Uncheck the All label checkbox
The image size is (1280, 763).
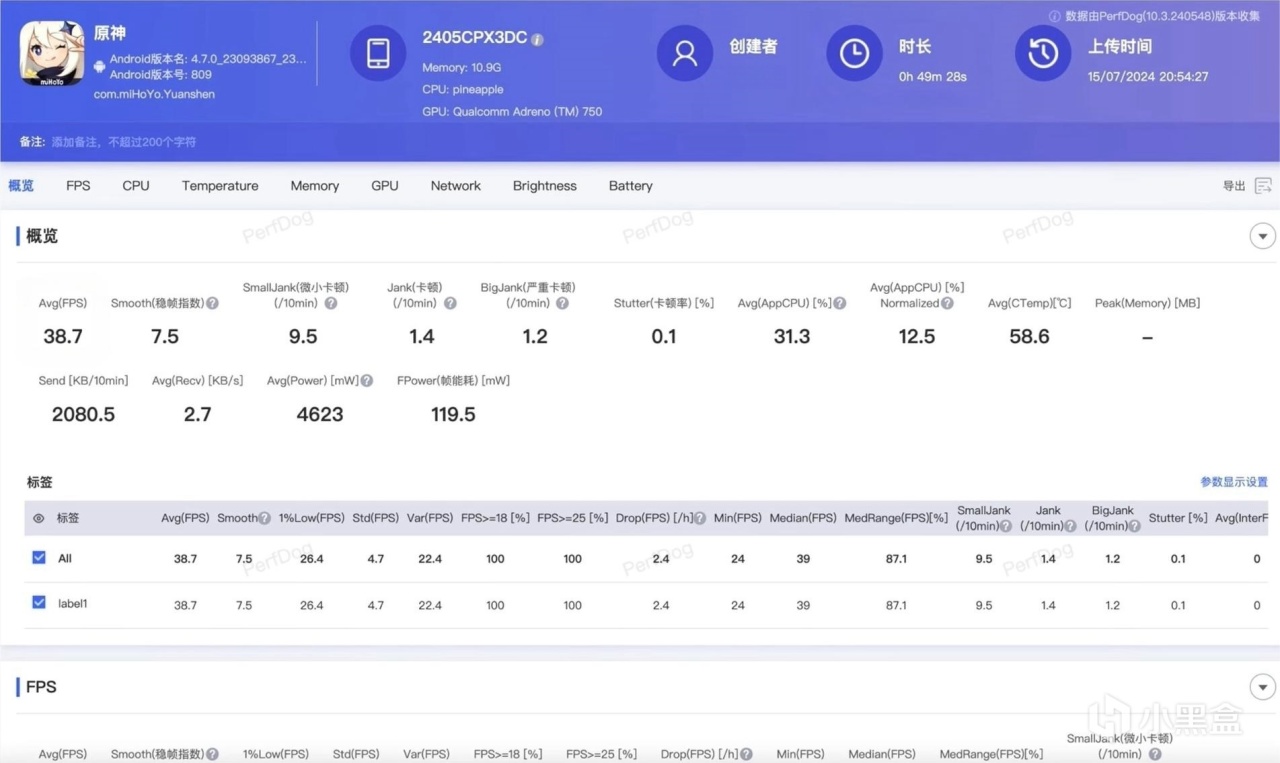point(39,557)
